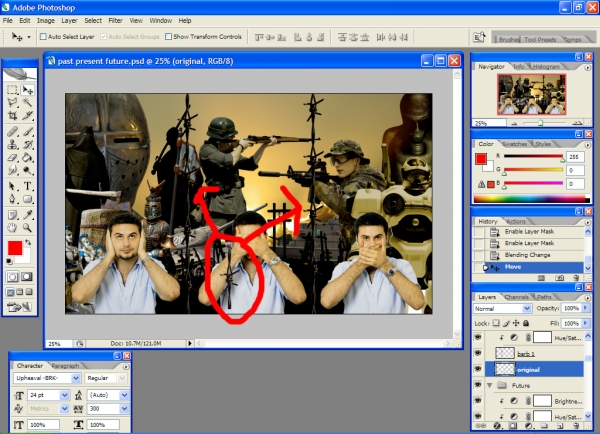
Task: Open the Layer menu
Action: click(69, 21)
